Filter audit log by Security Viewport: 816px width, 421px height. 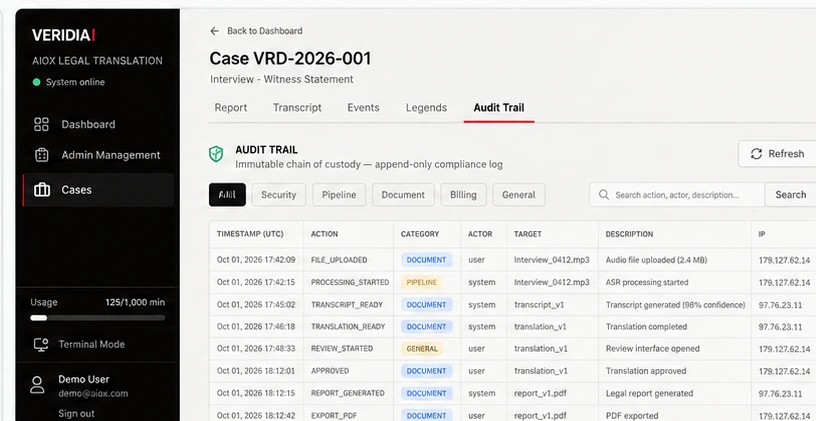(x=278, y=195)
